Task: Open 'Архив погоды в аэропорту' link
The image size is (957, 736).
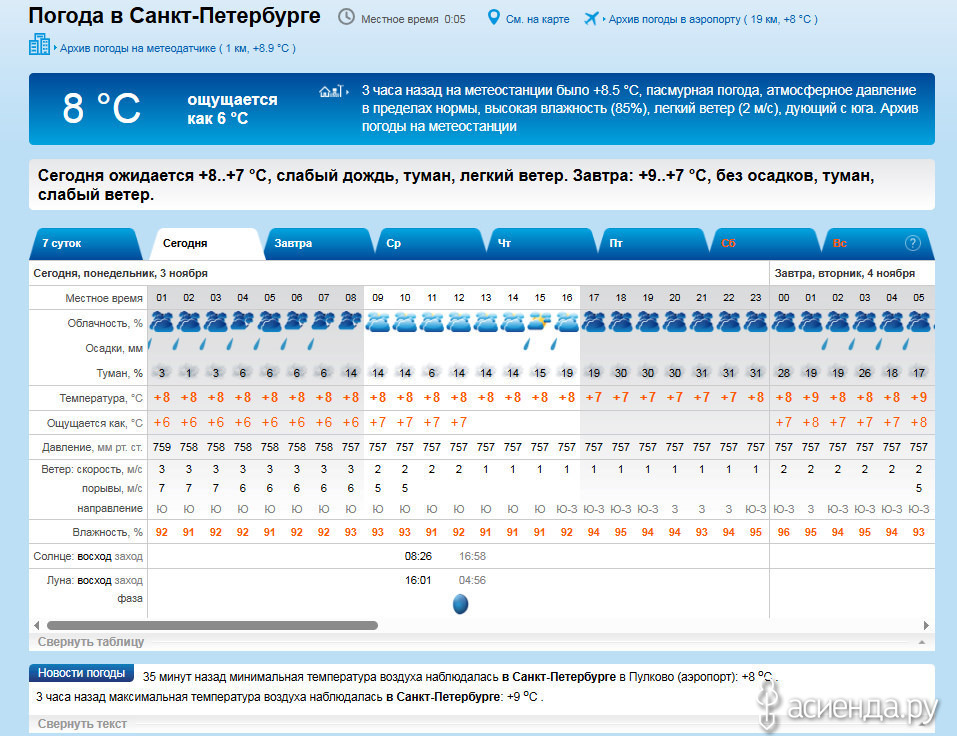Action: tap(675, 19)
